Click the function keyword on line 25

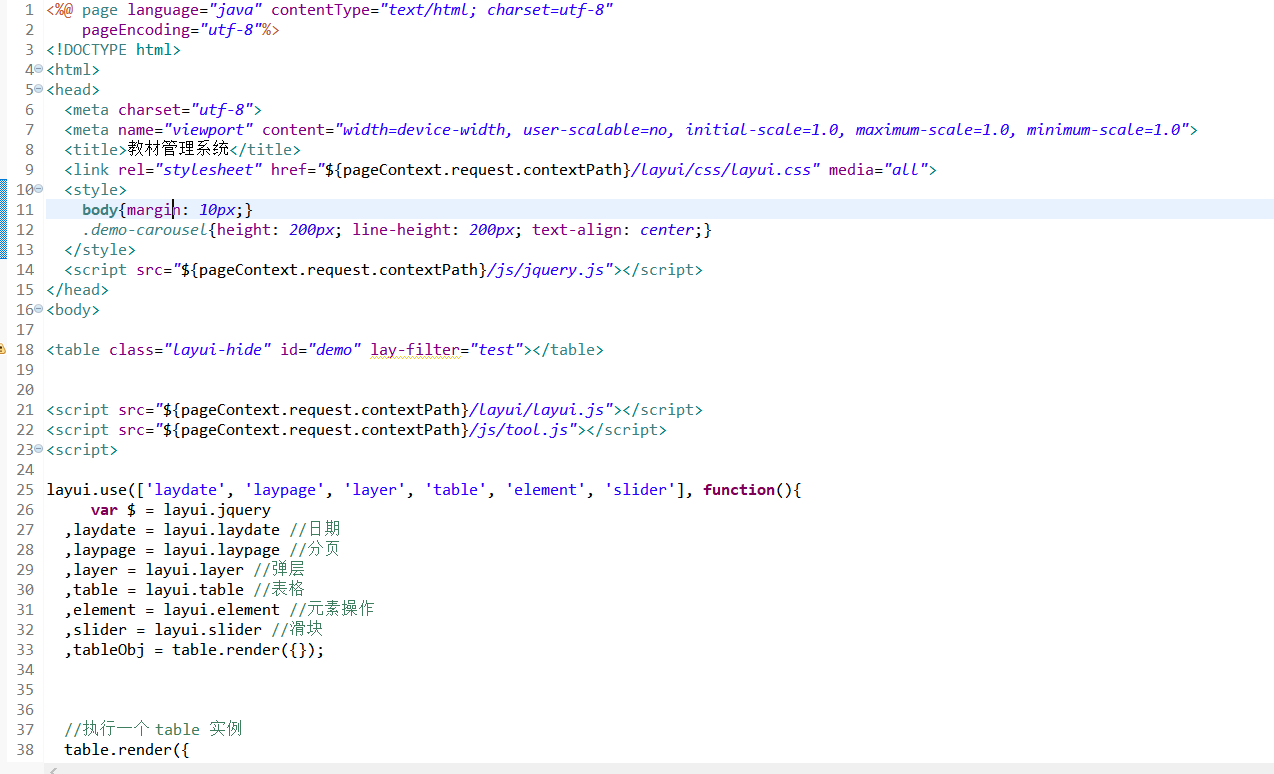pos(739,489)
